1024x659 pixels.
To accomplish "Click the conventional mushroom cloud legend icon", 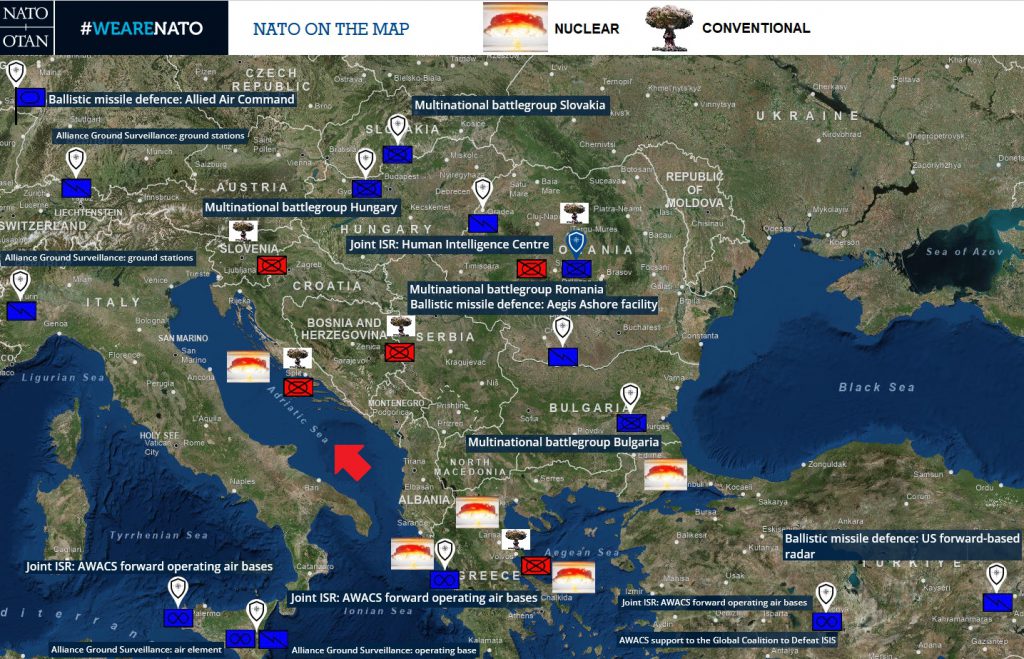I will pyautogui.click(x=669, y=28).
